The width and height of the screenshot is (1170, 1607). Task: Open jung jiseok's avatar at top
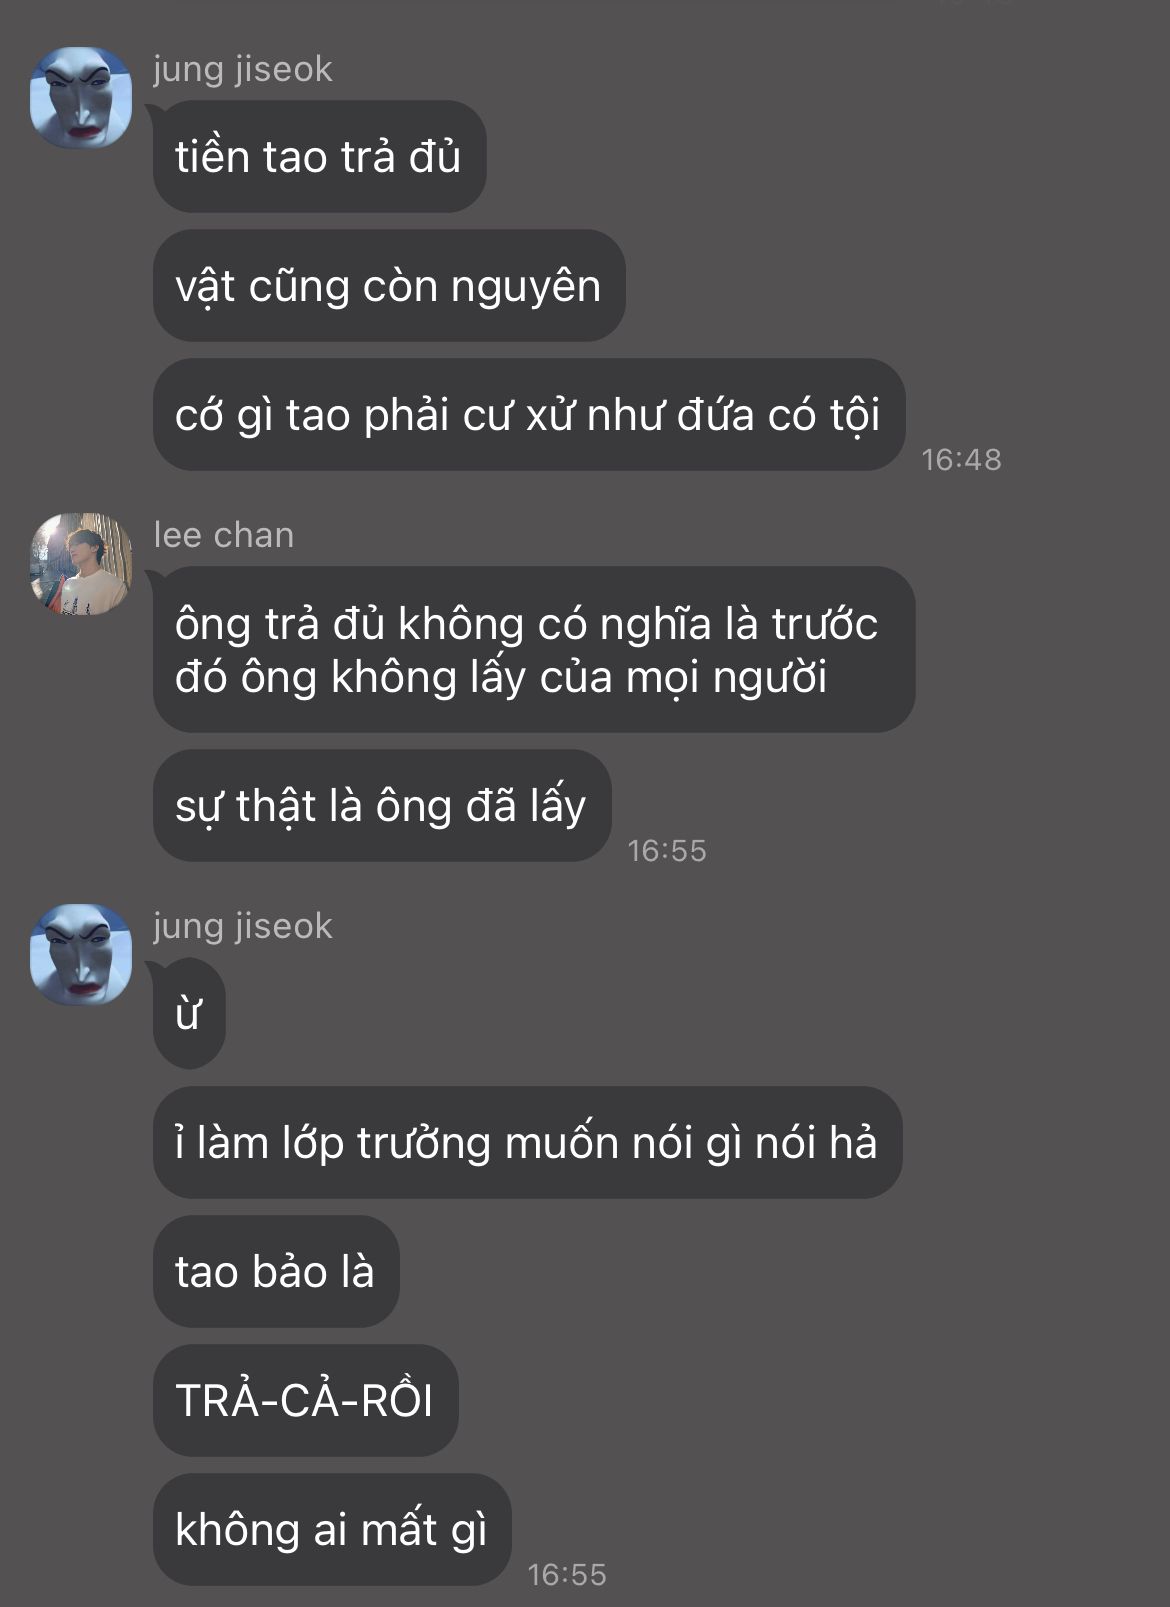81,97
